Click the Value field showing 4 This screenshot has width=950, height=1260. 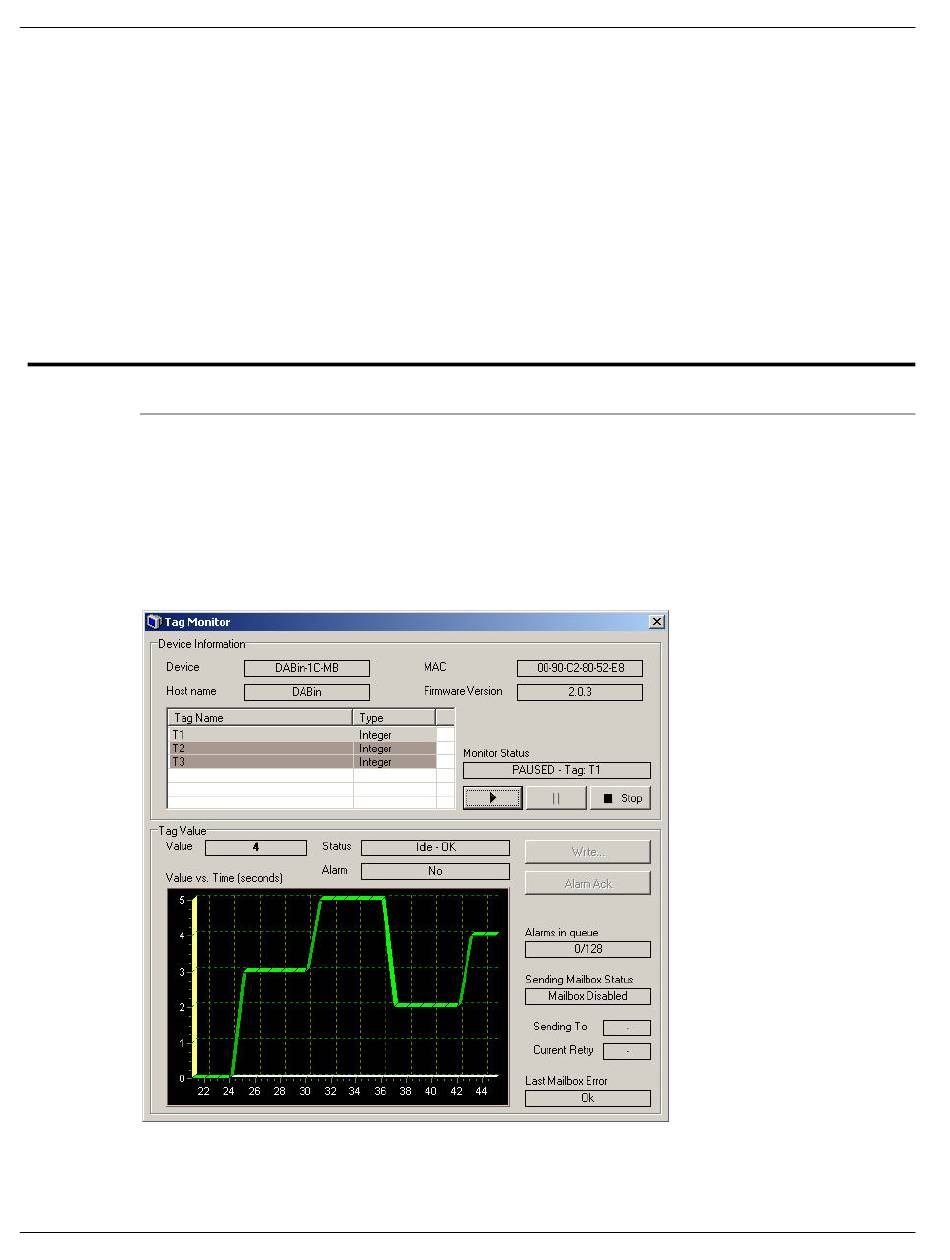[256, 848]
